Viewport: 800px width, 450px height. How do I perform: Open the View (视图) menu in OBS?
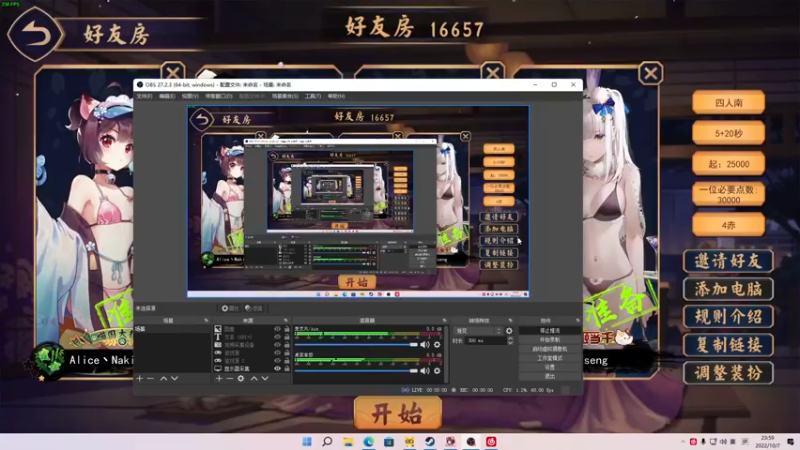pyautogui.click(x=190, y=96)
